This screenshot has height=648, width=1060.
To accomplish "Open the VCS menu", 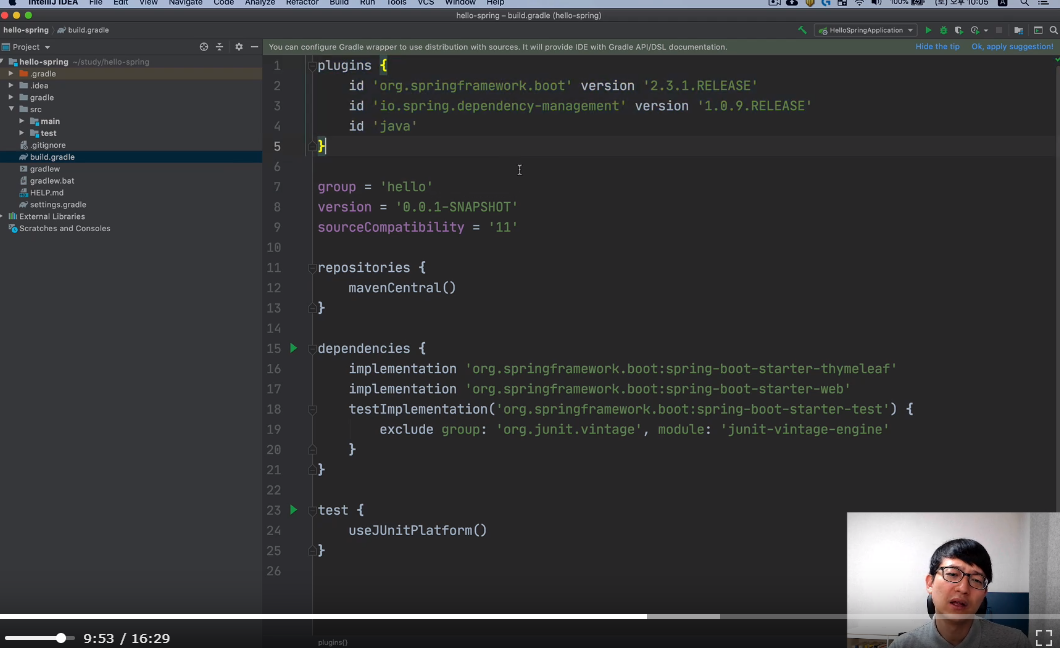I will pyautogui.click(x=425, y=3).
